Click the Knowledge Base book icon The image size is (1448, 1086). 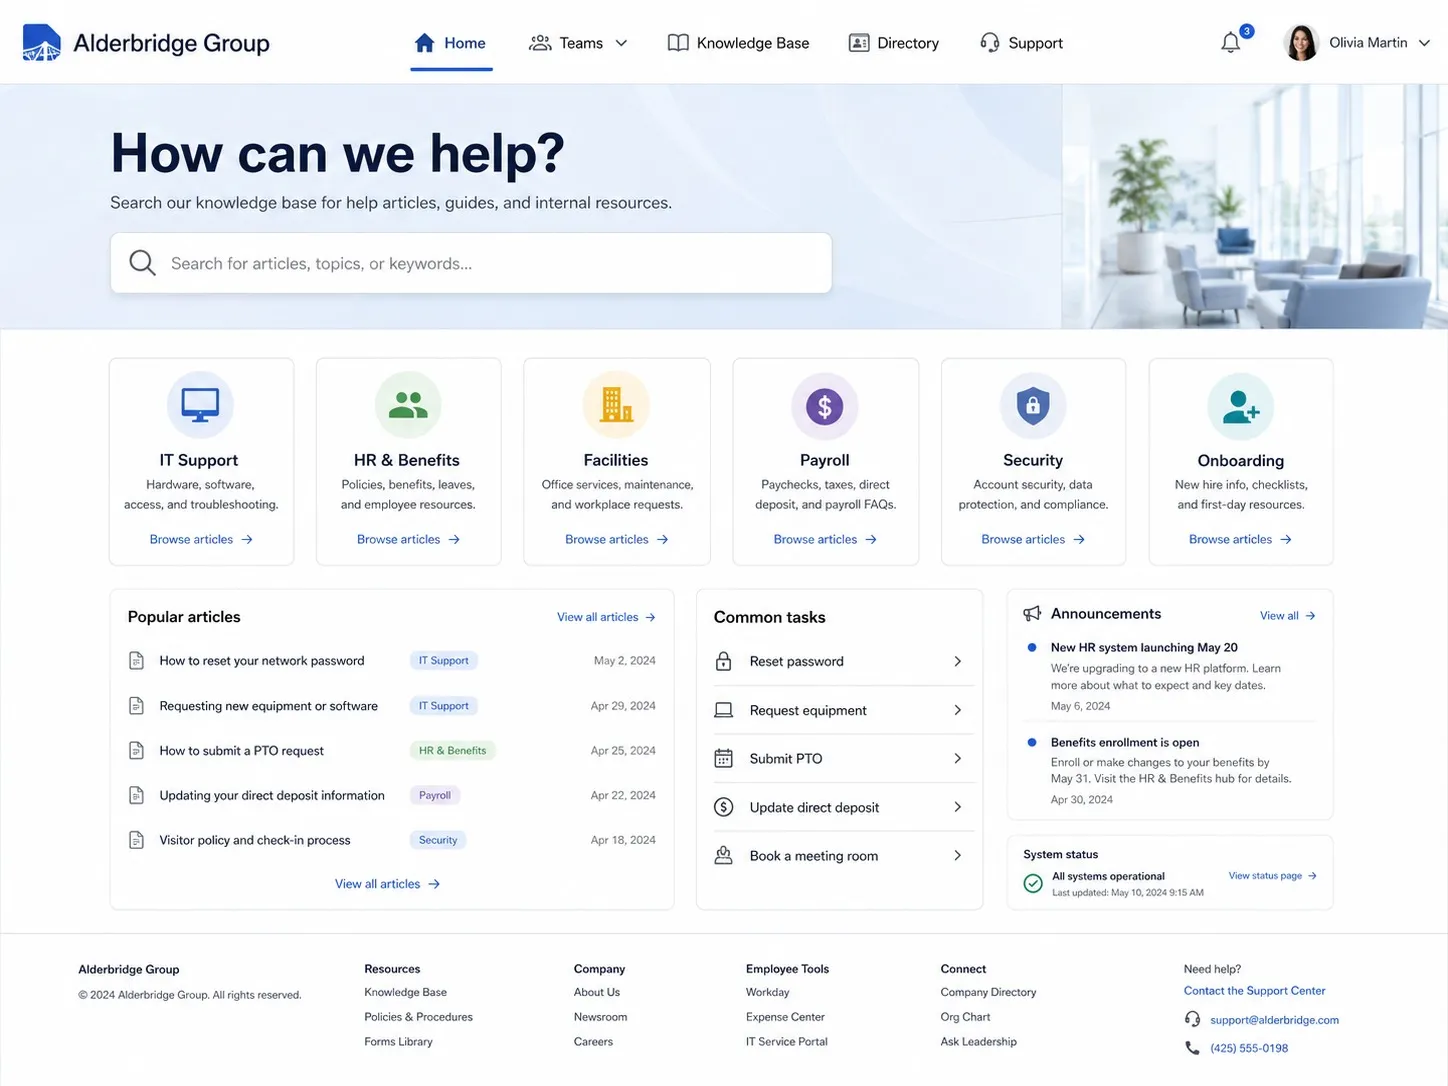[678, 43]
